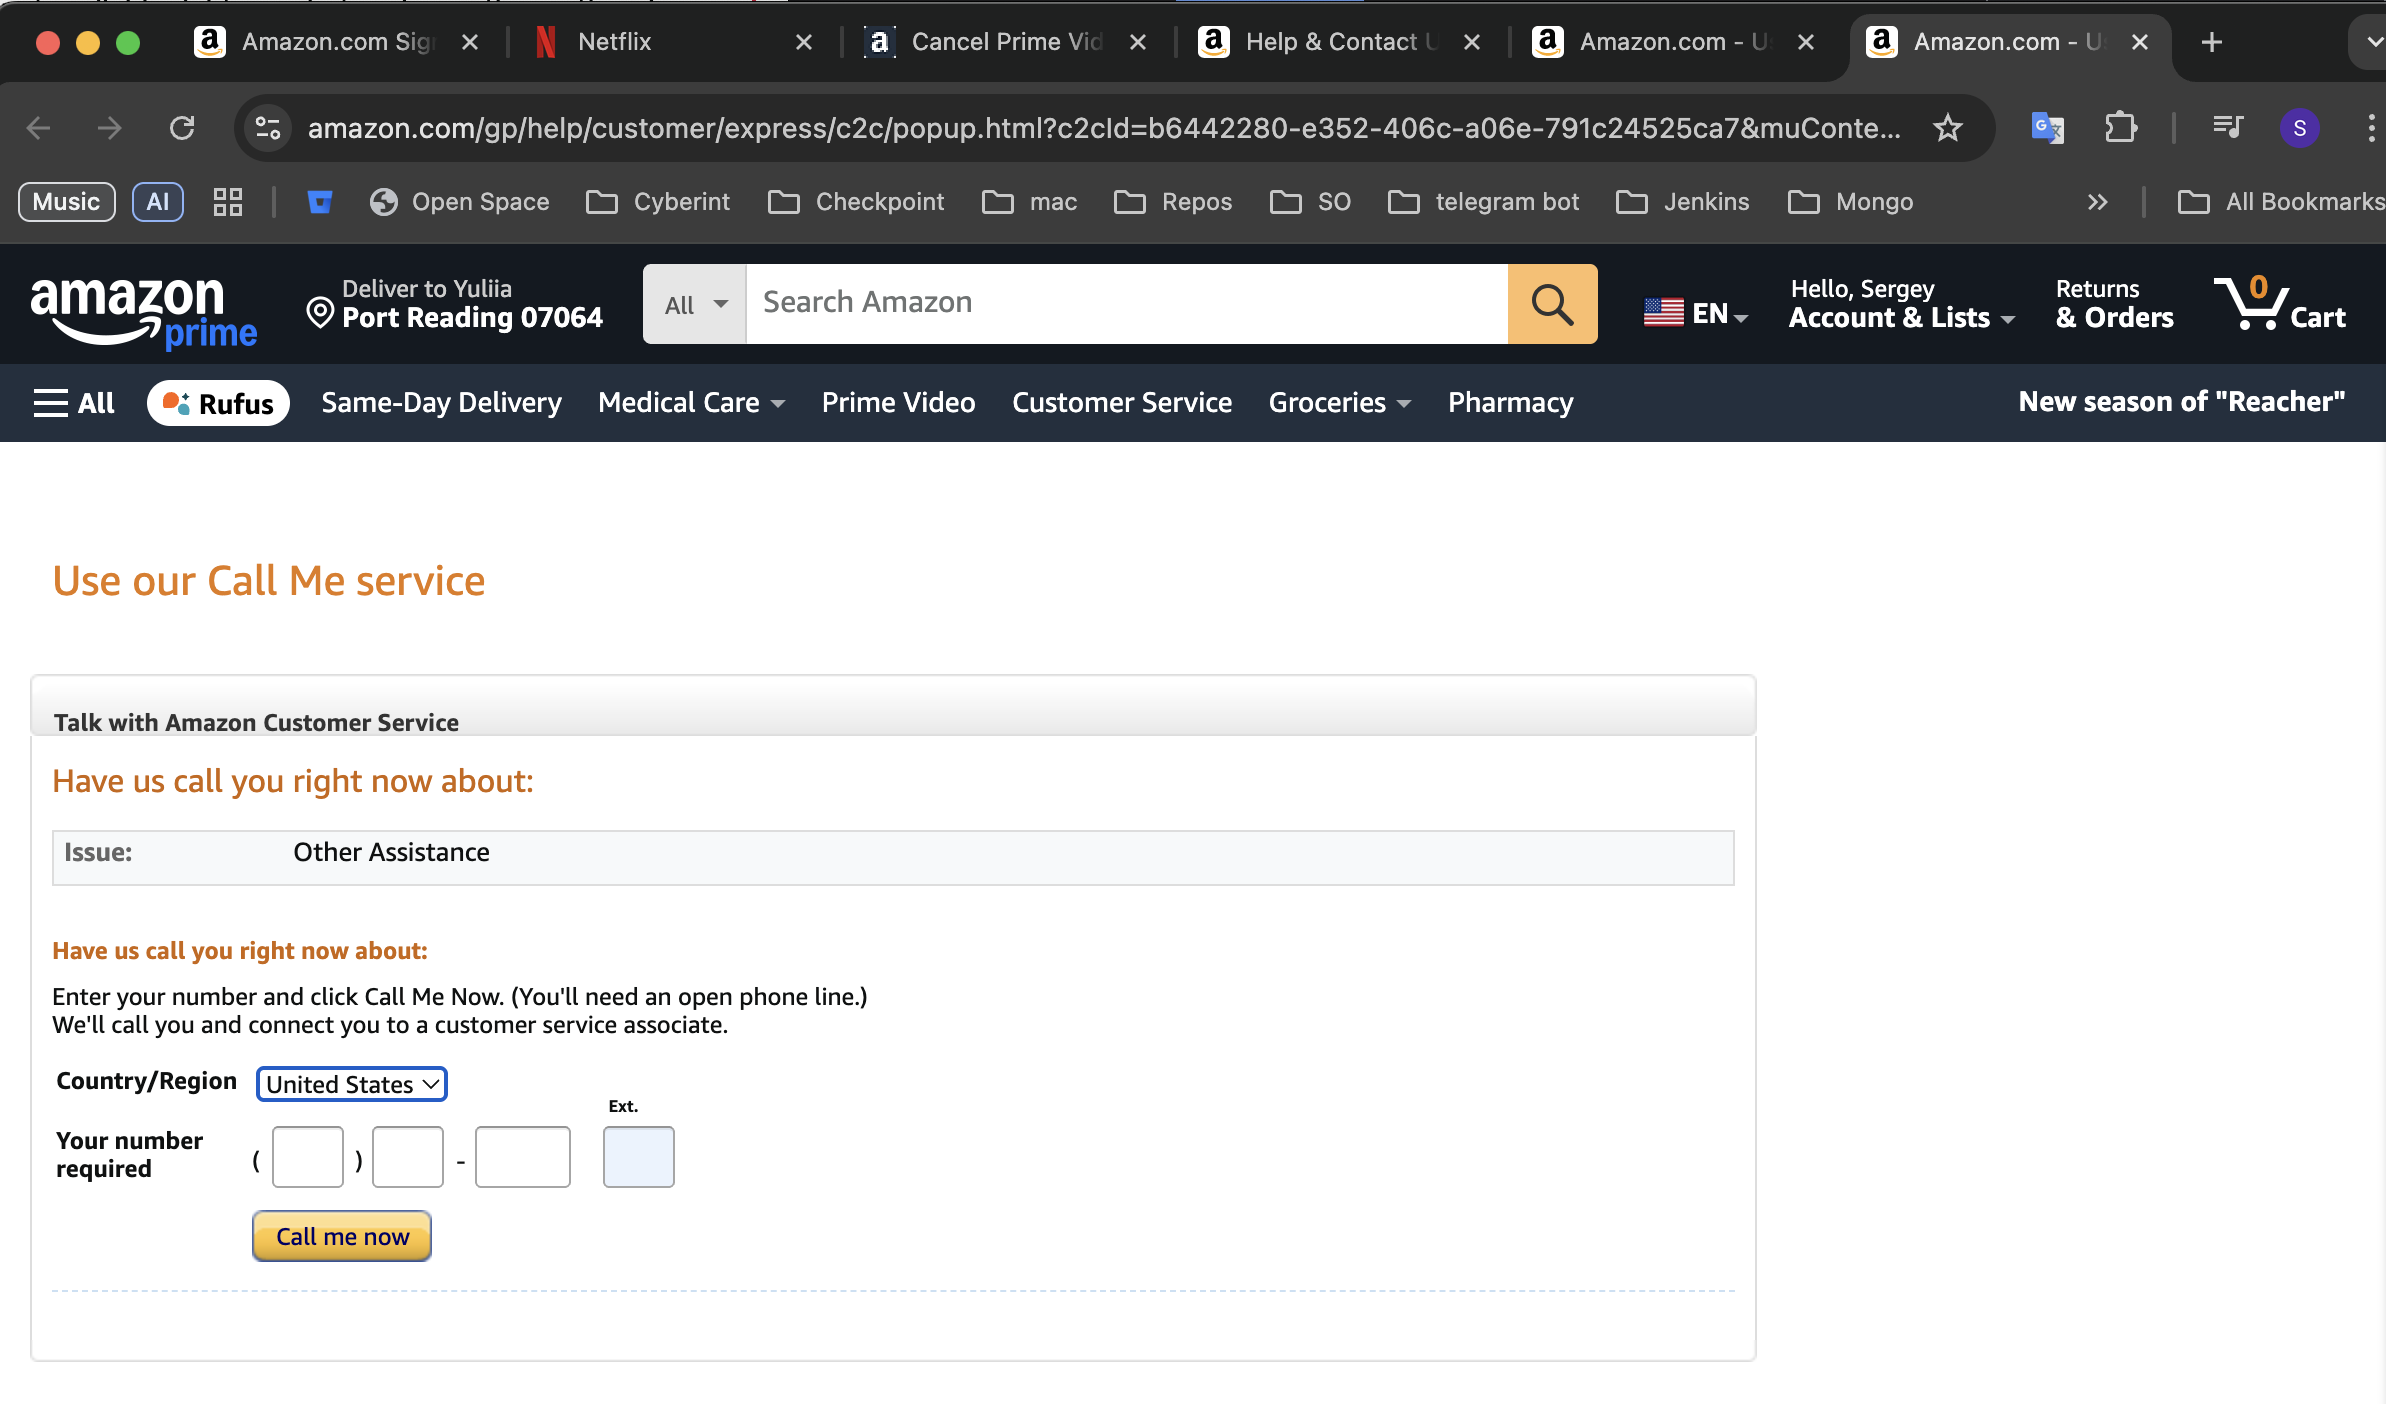The image size is (2386, 1404).
Task: Open the shopping Cart icon
Action: (2278, 304)
